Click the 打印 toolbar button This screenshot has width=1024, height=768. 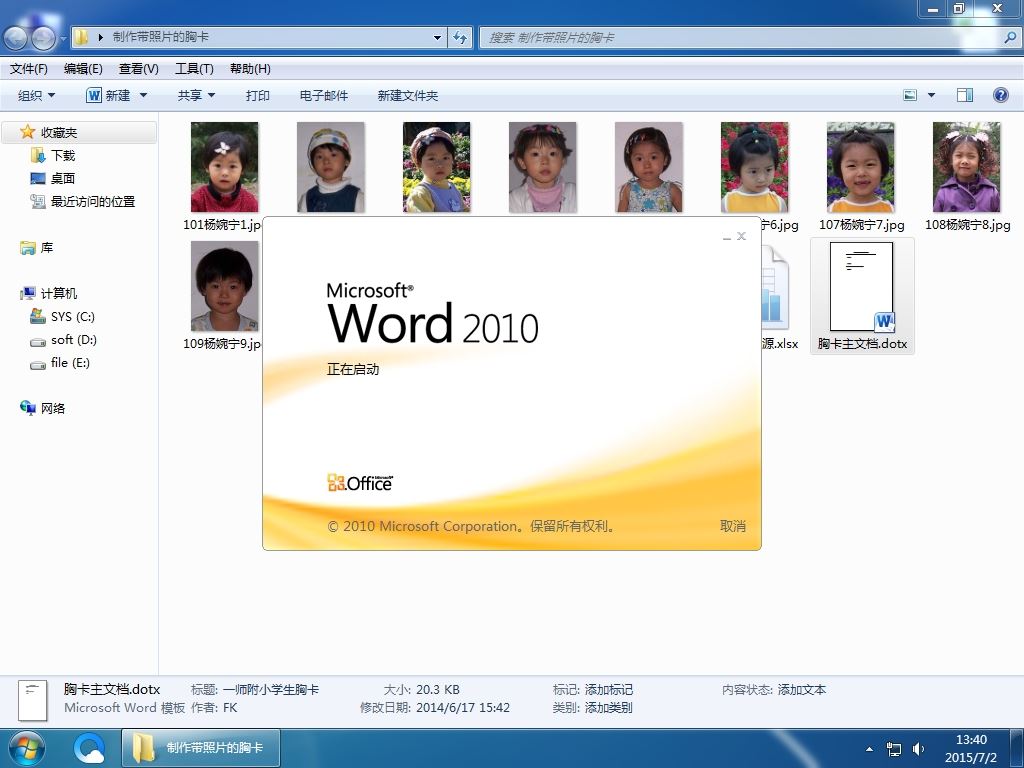tap(257, 95)
